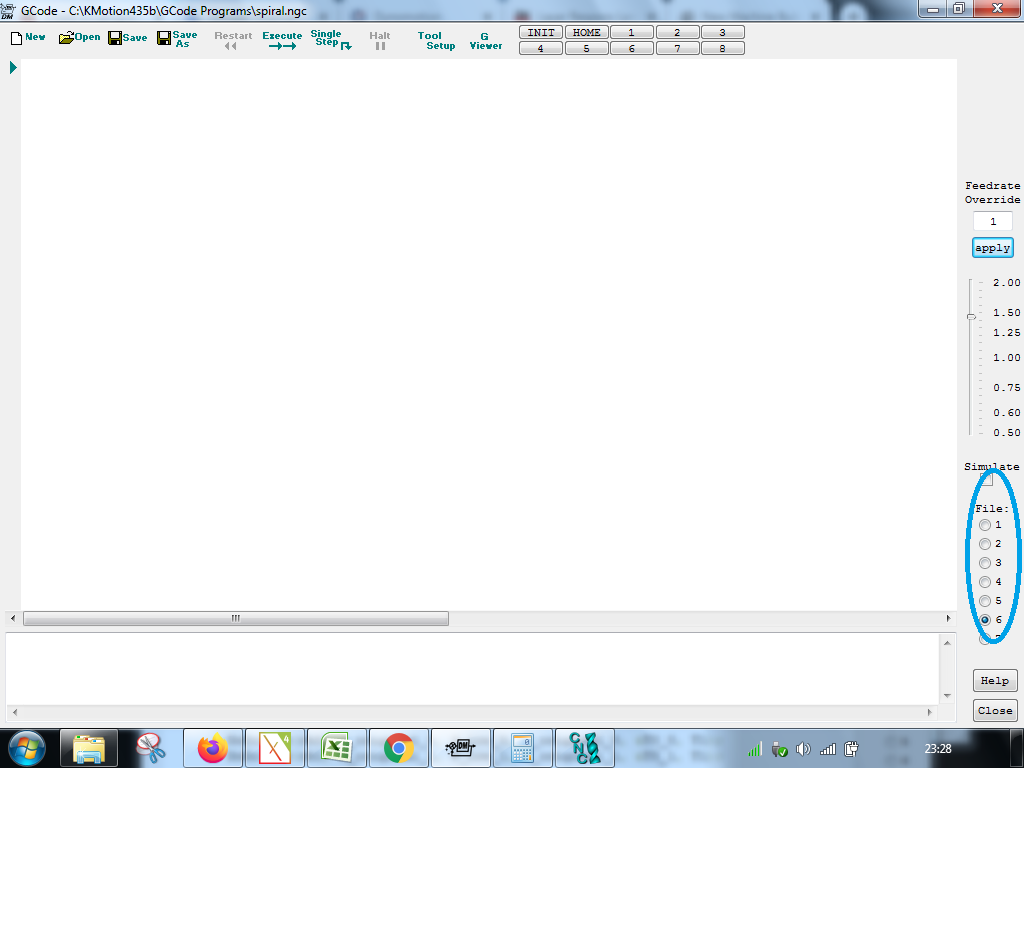This screenshot has width=1024, height=933.
Task: Open Firefox from the taskbar
Action: tap(213, 748)
